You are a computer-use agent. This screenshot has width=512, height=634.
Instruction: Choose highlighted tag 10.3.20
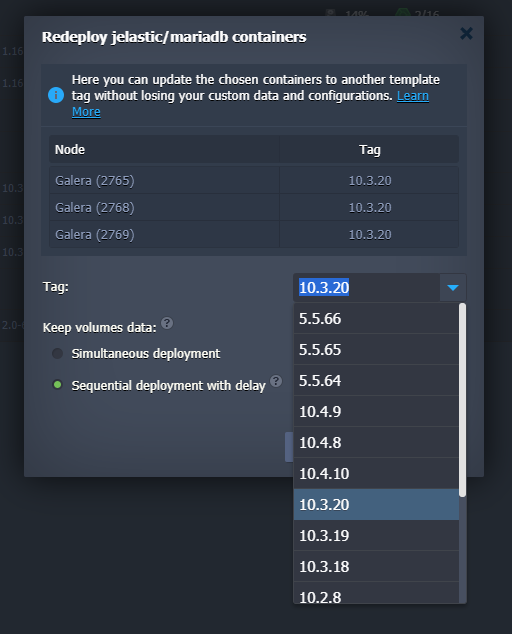coord(376,505)
